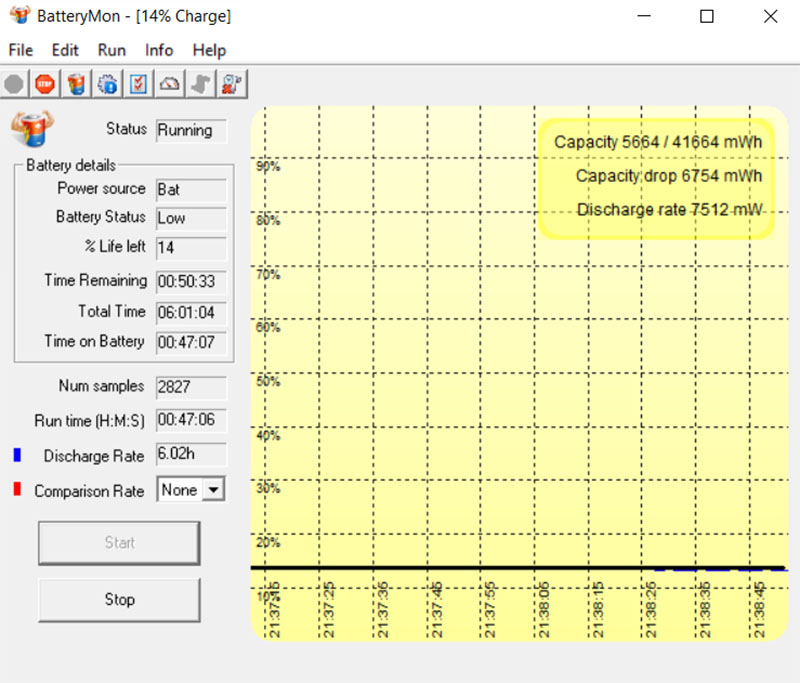Open the File menu

(20, 50)
